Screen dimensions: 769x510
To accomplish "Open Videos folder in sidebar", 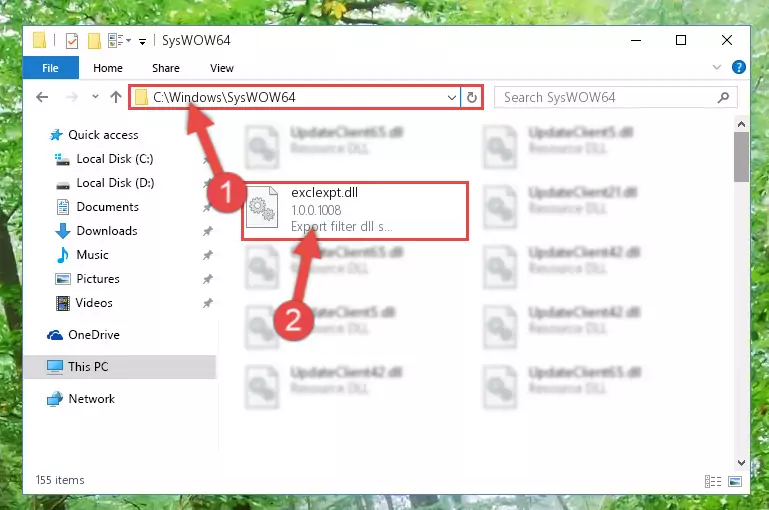I will (x=94, y=303).
